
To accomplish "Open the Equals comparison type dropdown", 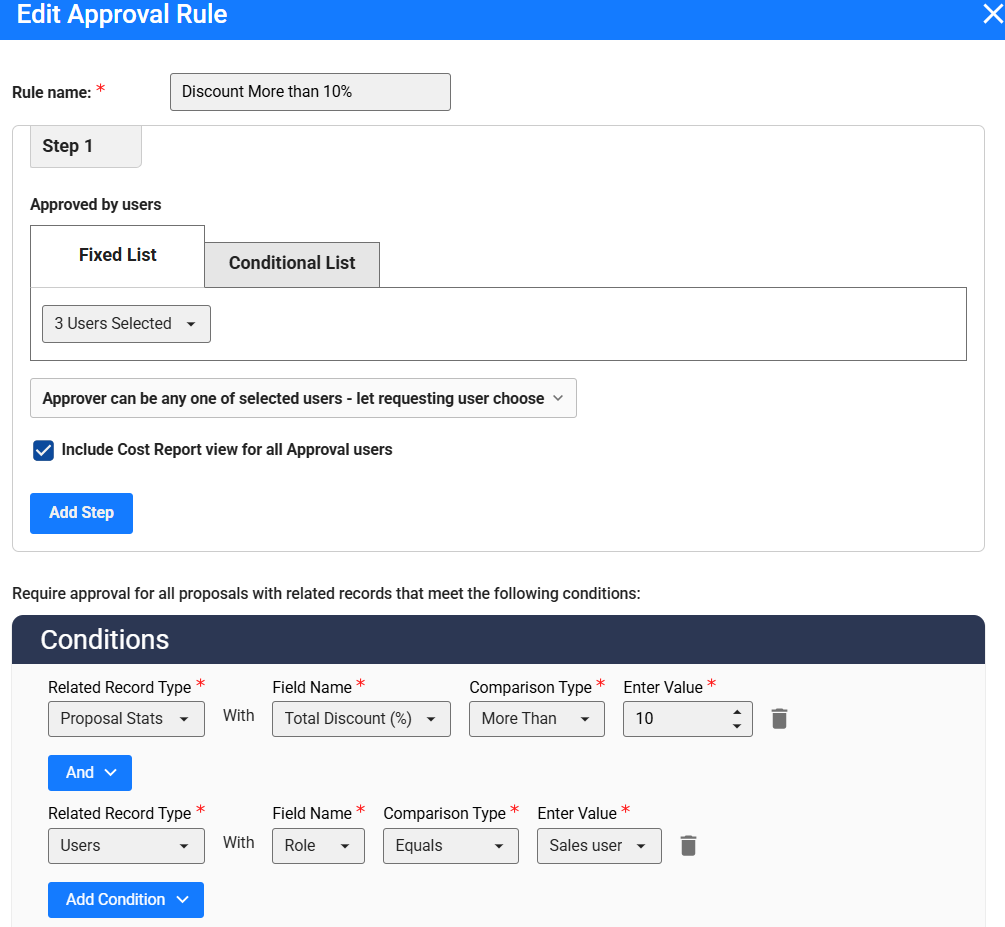I will tap(450, 846).
